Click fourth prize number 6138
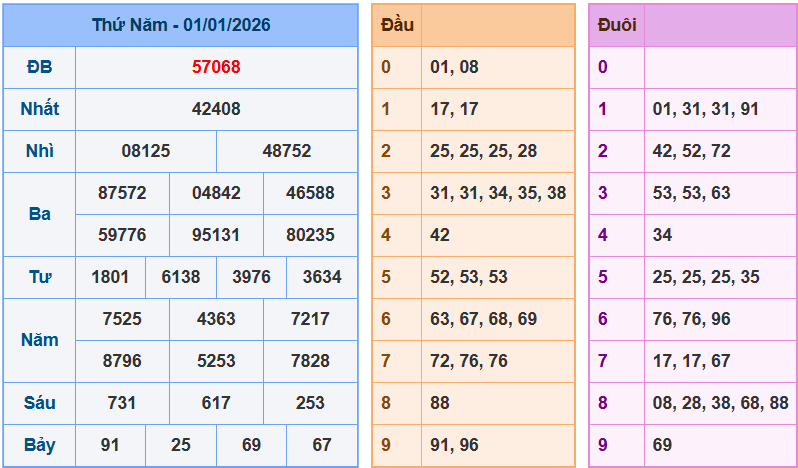This screenshot has width=798, height=468. pos(181,277)
